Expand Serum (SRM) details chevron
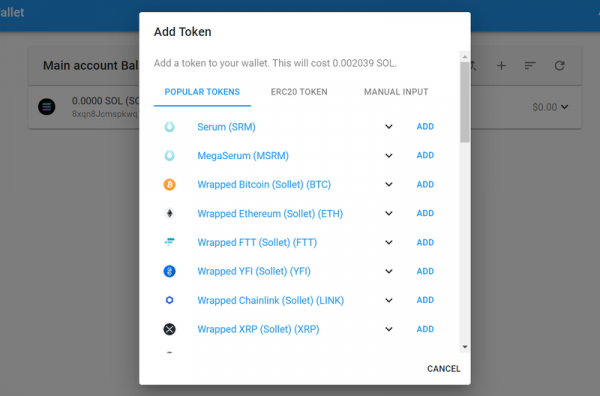This screenshot has height=396, width=600. click(x=389, y=127)
